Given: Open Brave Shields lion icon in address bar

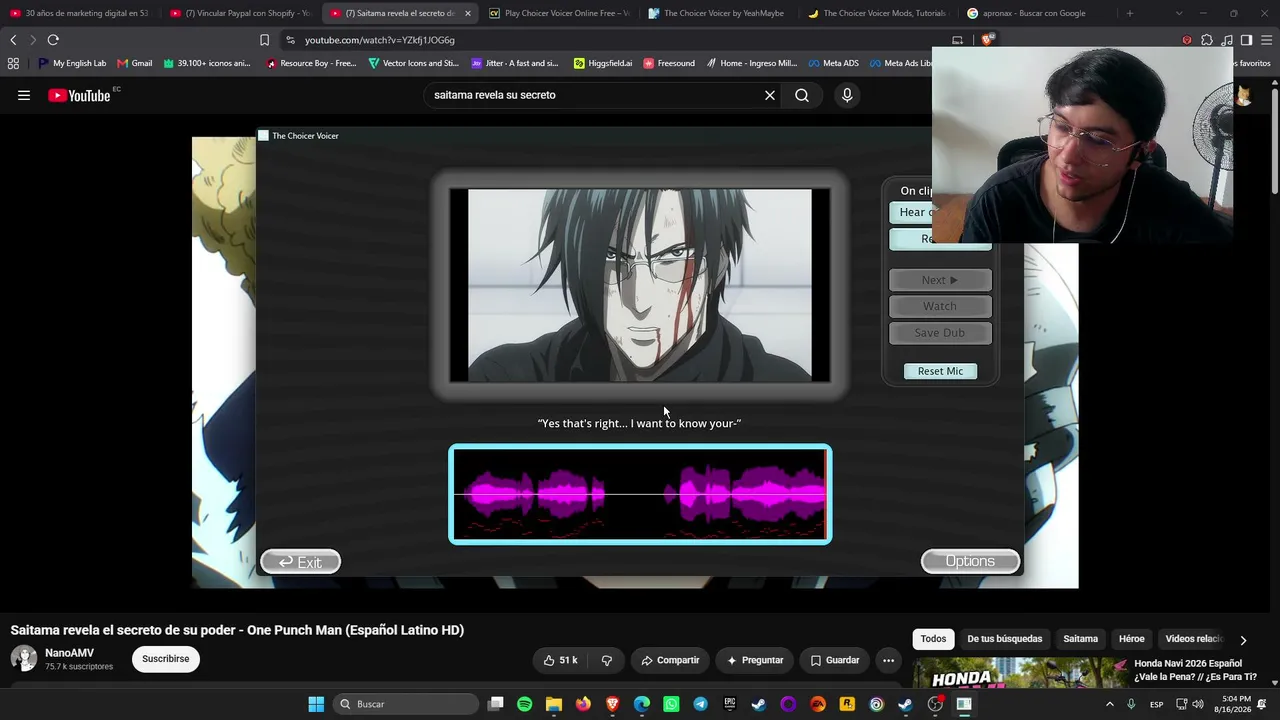Looking at the screenshot, I should [987, 40].
